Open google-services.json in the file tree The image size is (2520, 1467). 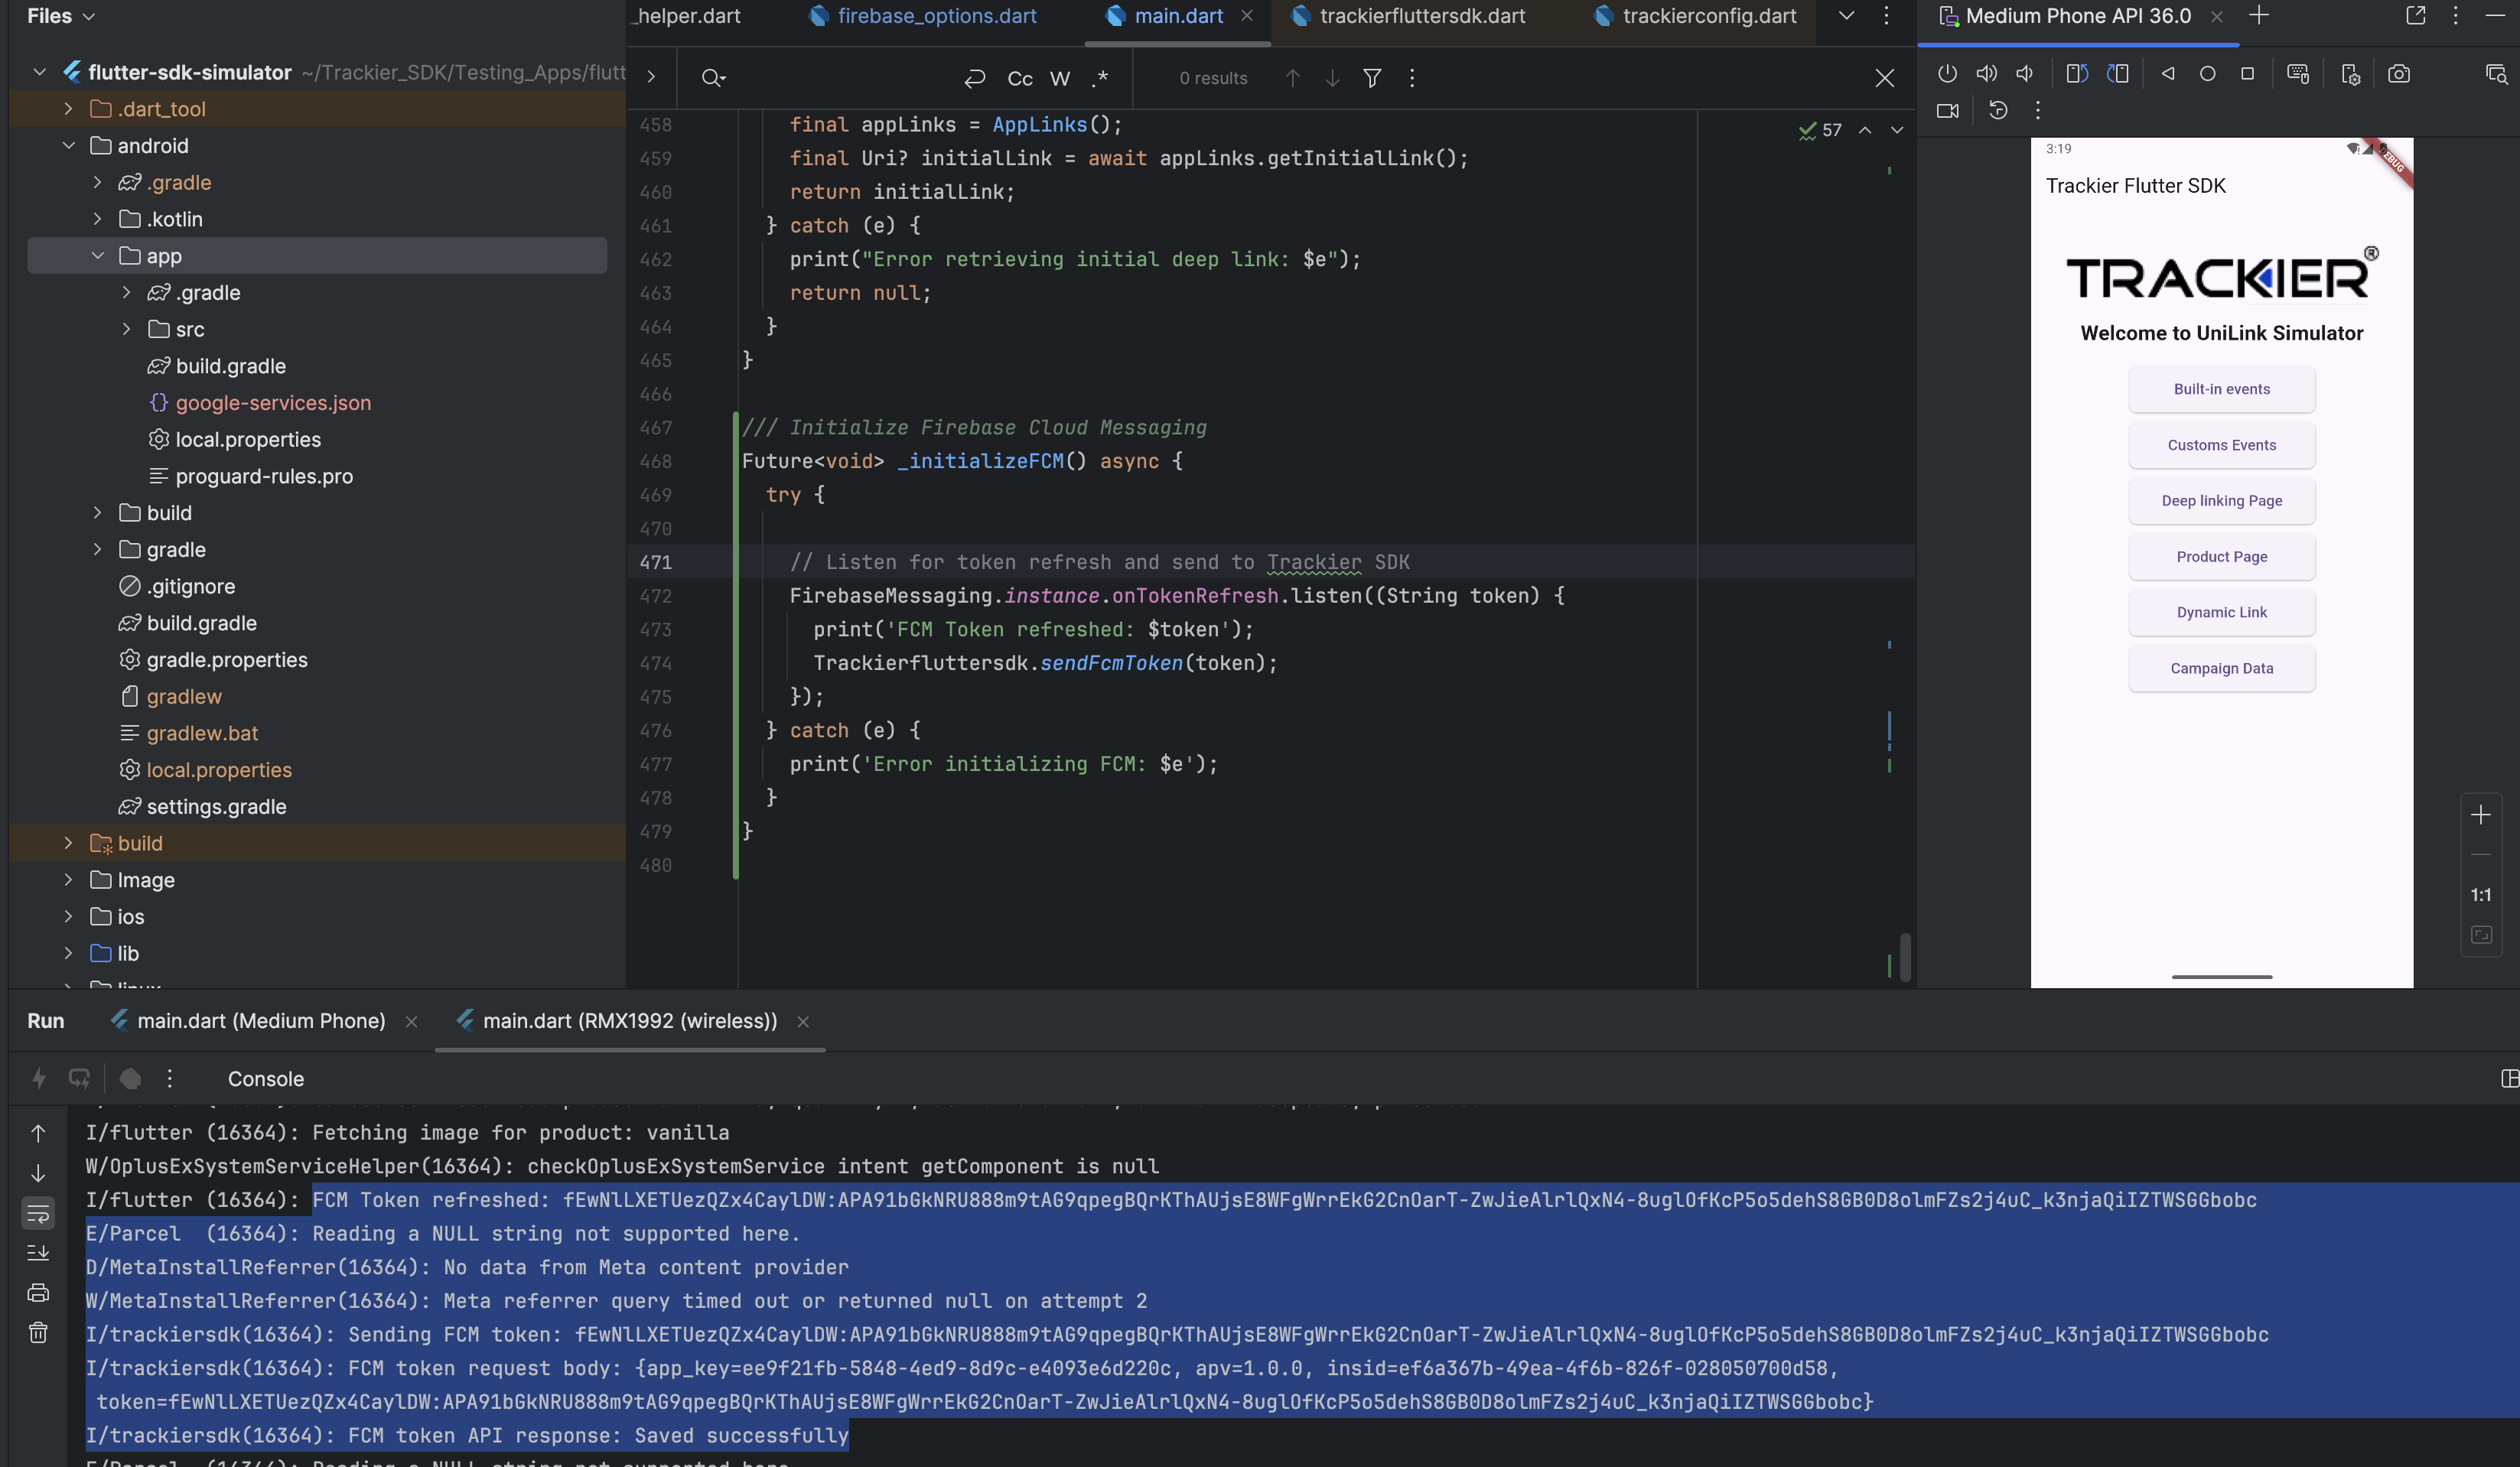click(272, 403)
